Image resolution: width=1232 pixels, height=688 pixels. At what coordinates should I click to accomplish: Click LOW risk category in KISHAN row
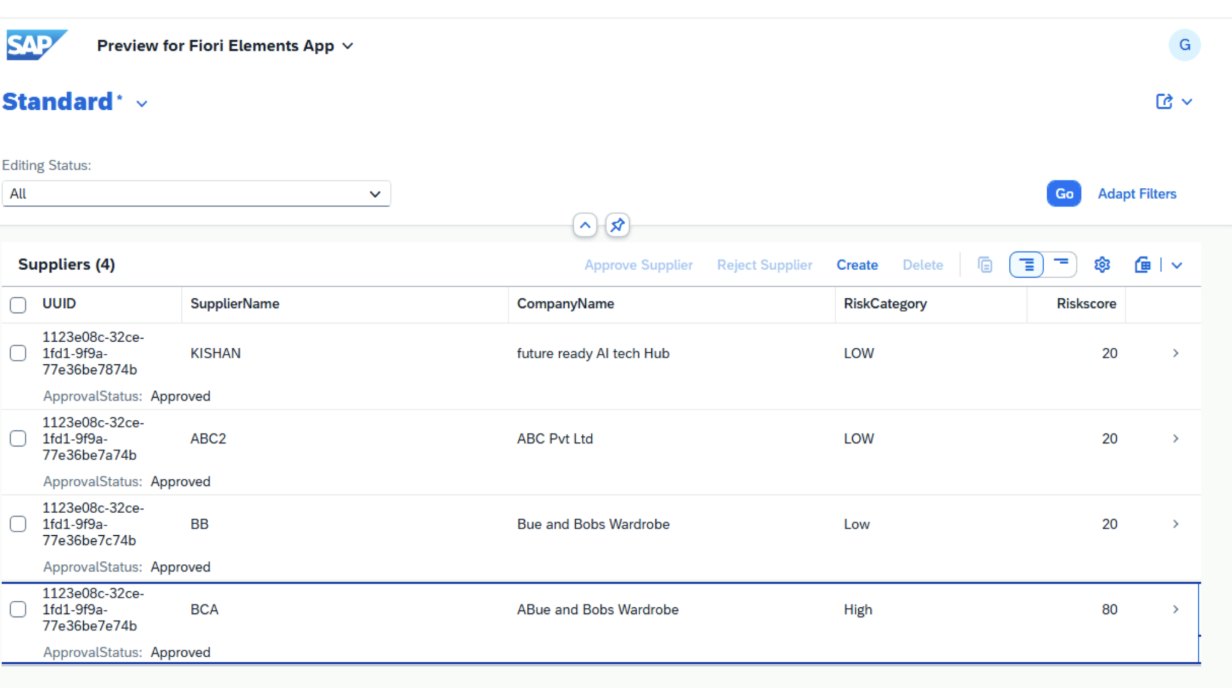pyautogui.click(x=859, y=353)
